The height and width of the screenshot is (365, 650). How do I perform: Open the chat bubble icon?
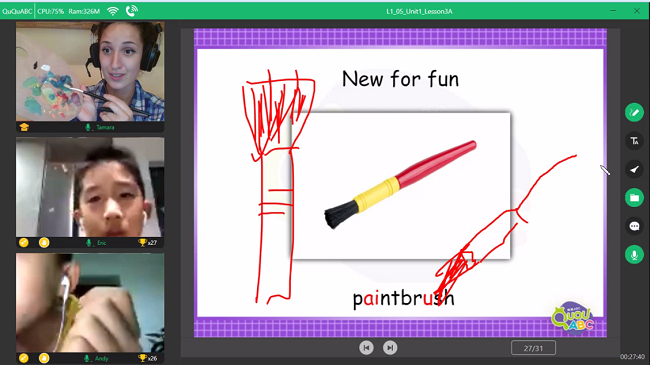point(634,226)
